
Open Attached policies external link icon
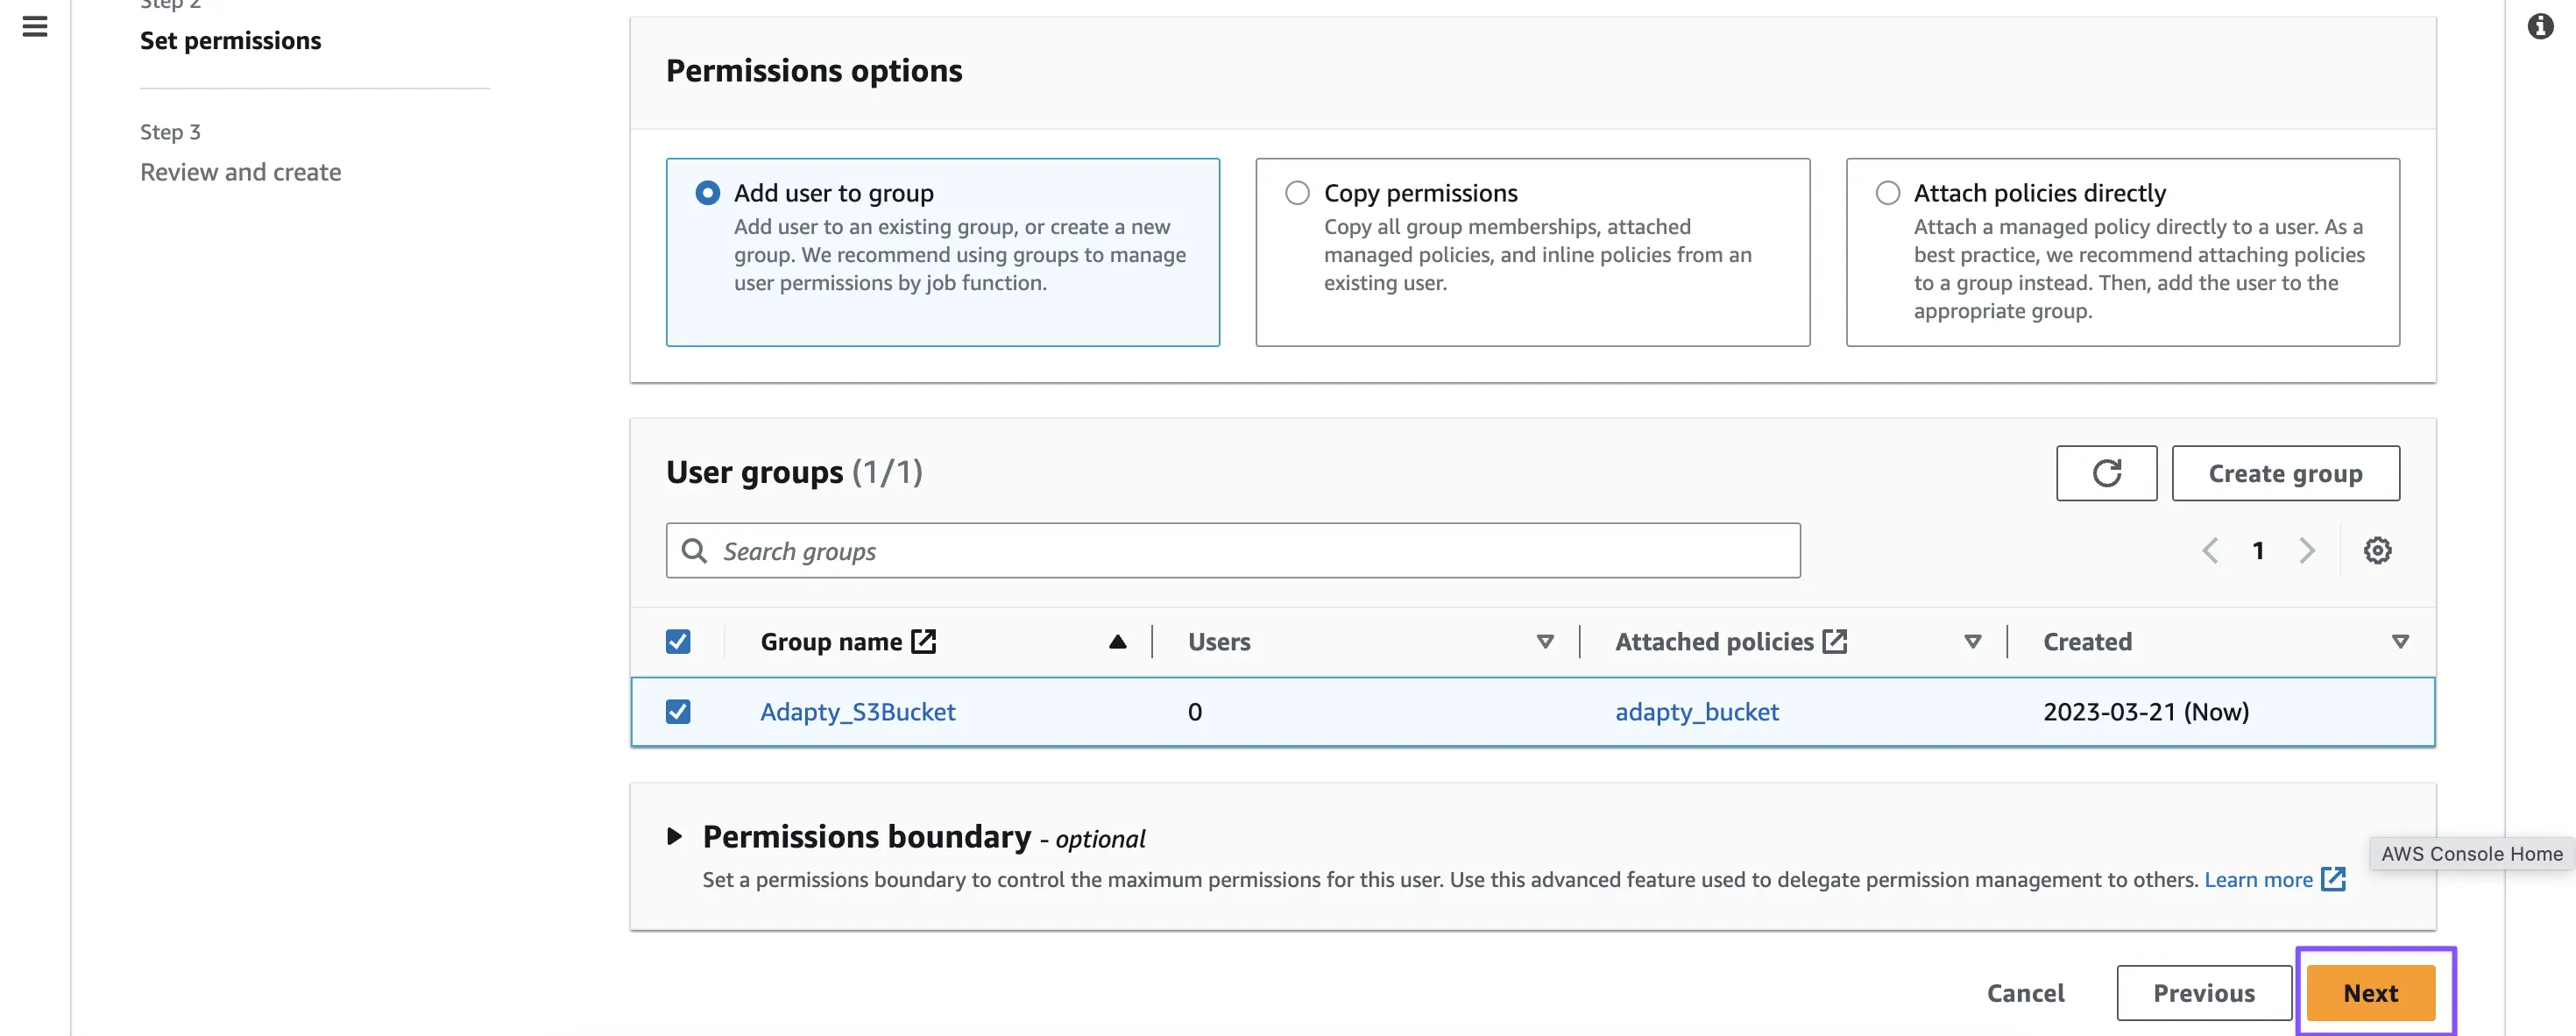tap(1835, 642)
